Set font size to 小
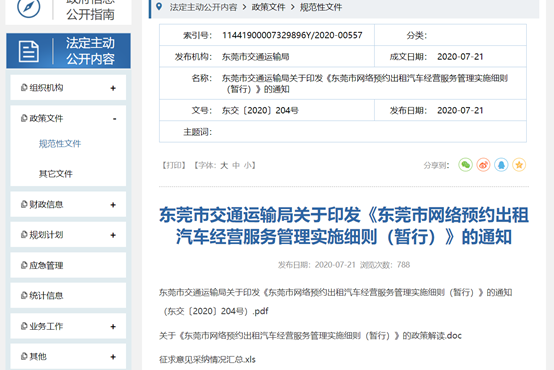The width and height of the screenshot is (554, 370). [x=248, y=165]
